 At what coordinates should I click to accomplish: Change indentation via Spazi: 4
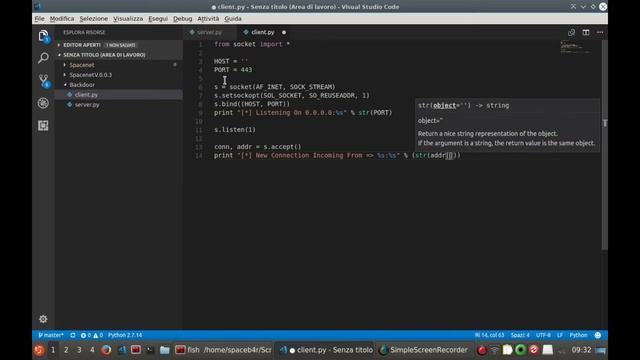[x=520, y=335]
